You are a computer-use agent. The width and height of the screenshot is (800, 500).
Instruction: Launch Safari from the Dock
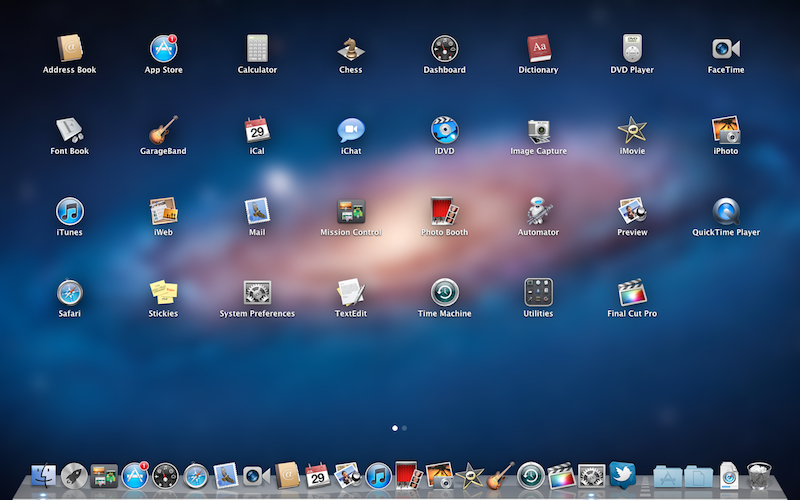tap(196, 476)
